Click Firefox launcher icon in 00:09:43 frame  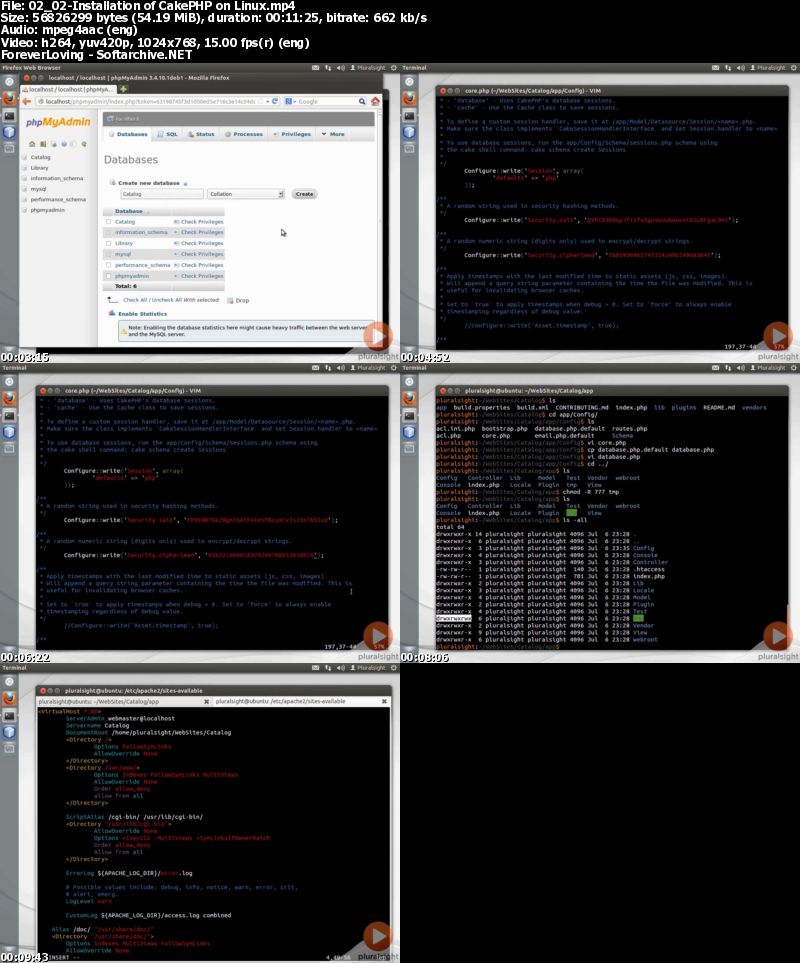pos(9,698)
